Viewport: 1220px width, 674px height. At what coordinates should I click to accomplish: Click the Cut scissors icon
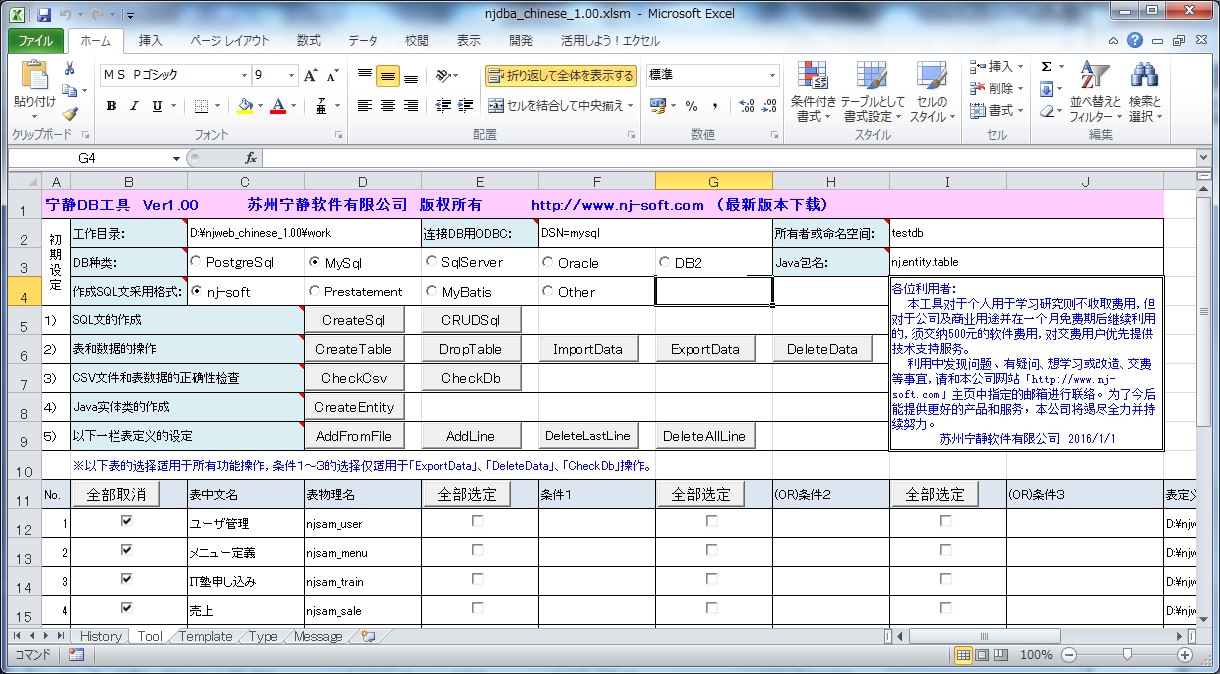click(70, 68)
